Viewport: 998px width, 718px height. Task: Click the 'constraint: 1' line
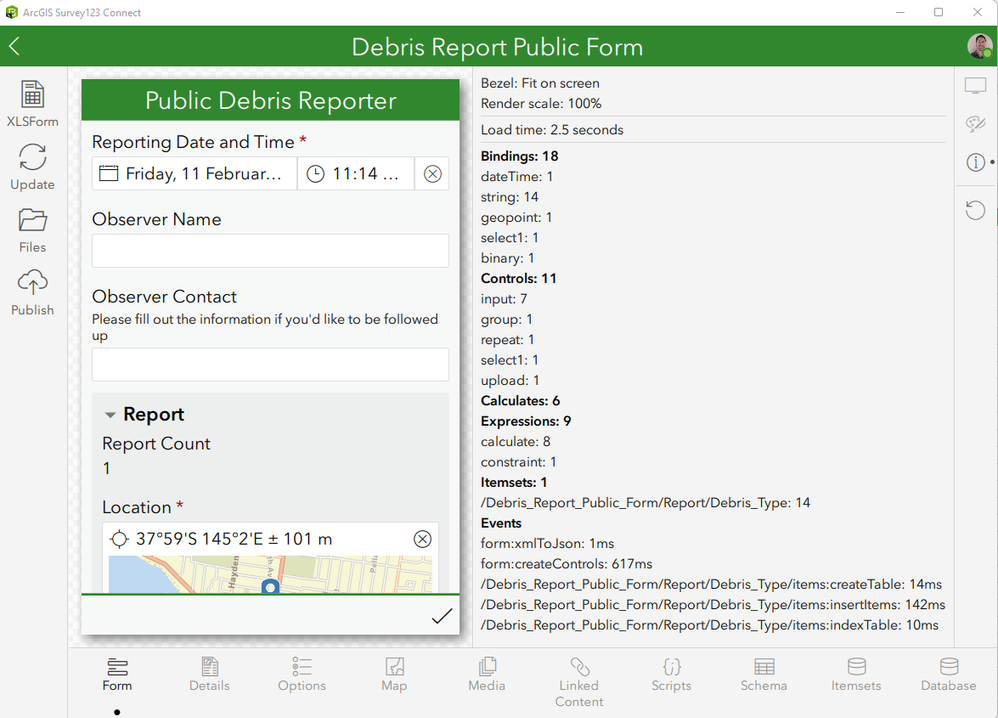[x=518, y=461]
